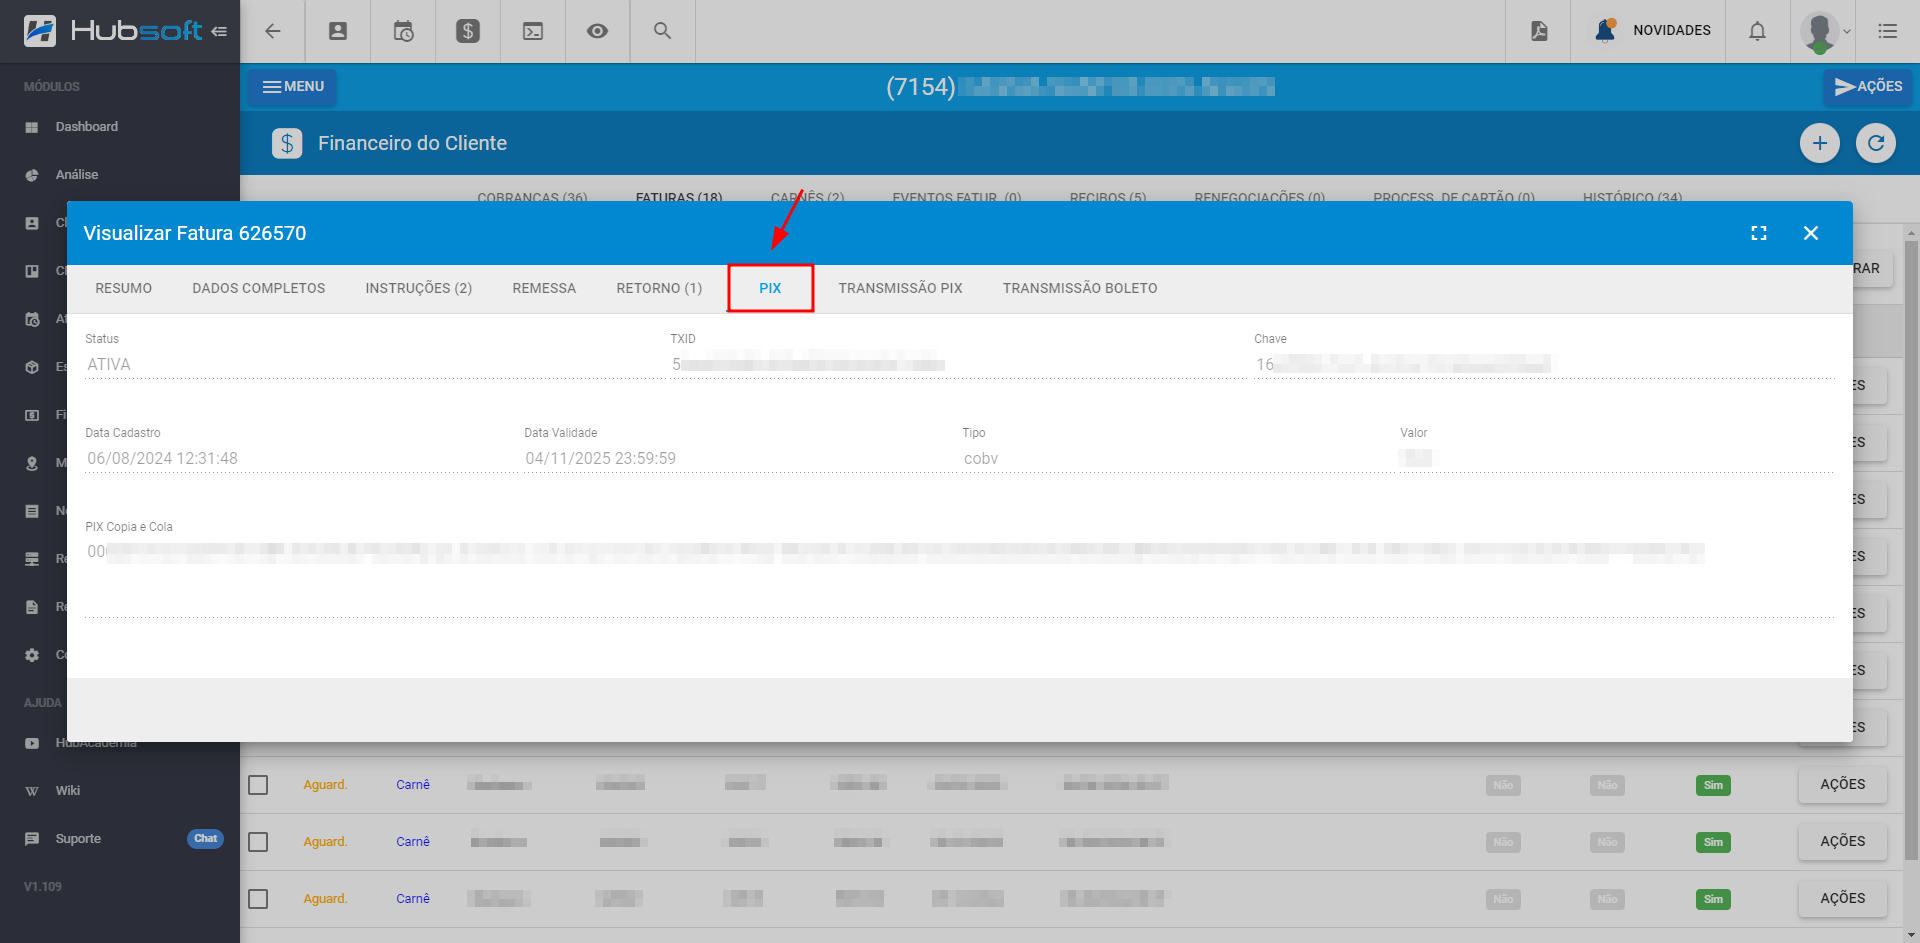Click the eye view toolbar icon
Screen dimensions: 1920x943
point(597,31)
